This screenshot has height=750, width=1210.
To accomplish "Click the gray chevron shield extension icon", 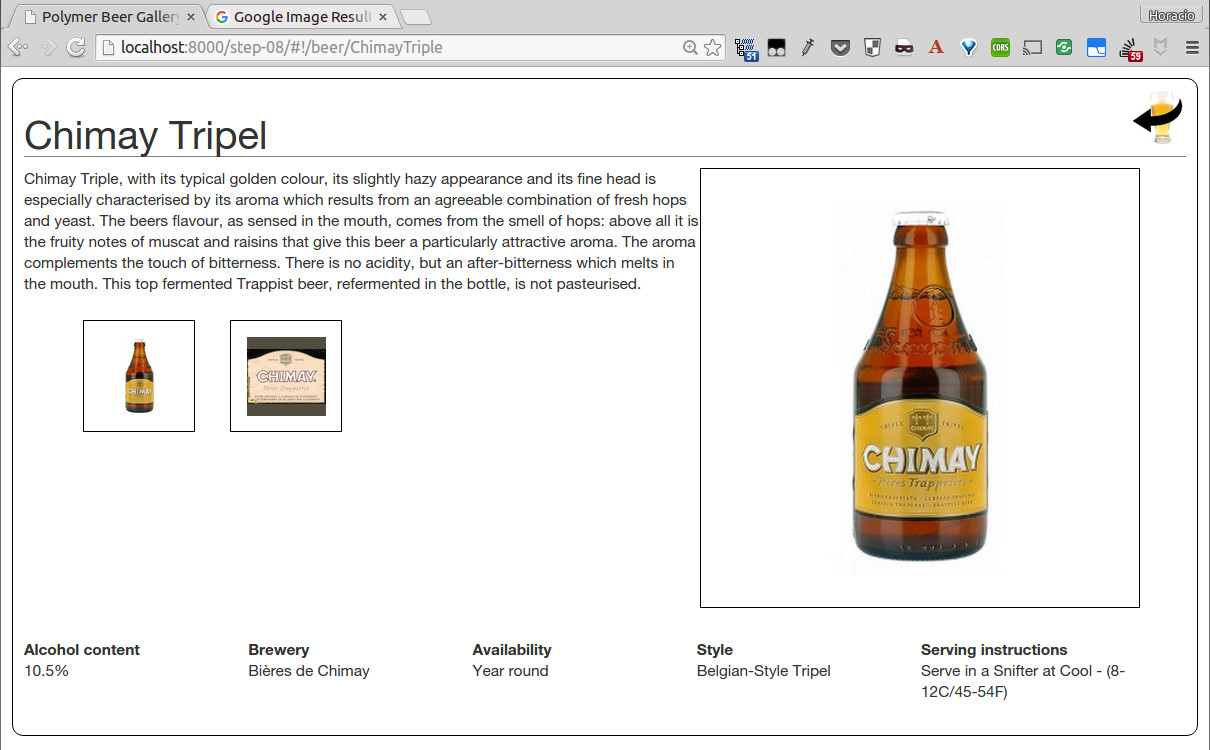I will [x=1161, y=47].
